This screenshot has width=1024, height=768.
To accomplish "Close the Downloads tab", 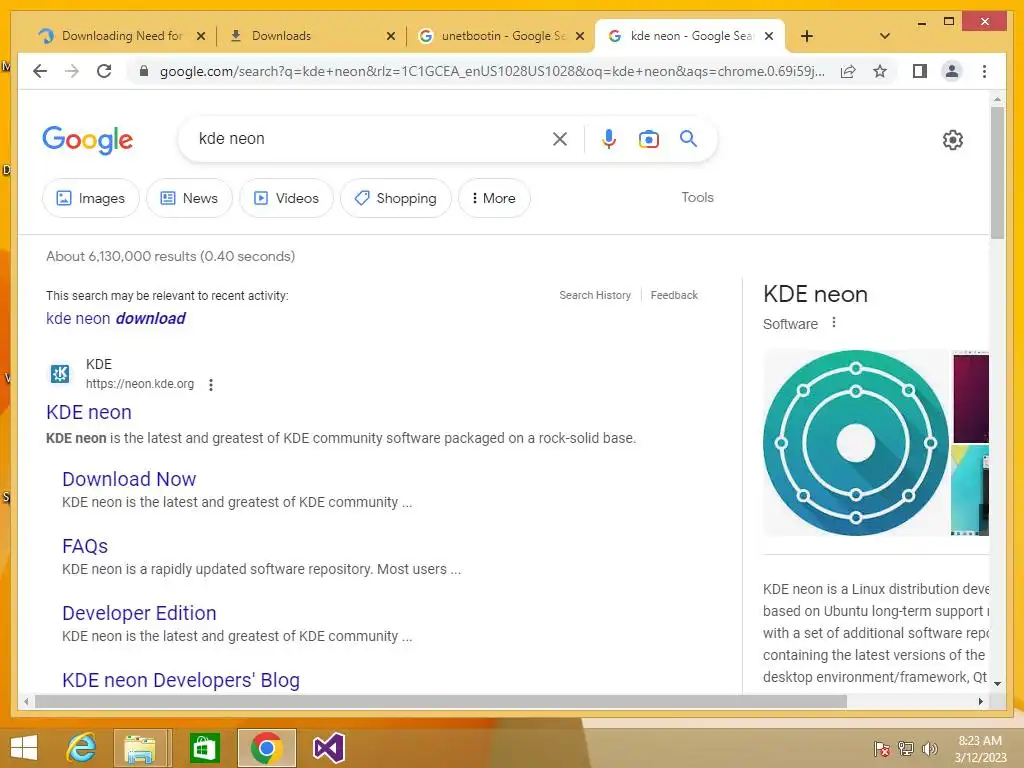I will (x=391, y=36).
